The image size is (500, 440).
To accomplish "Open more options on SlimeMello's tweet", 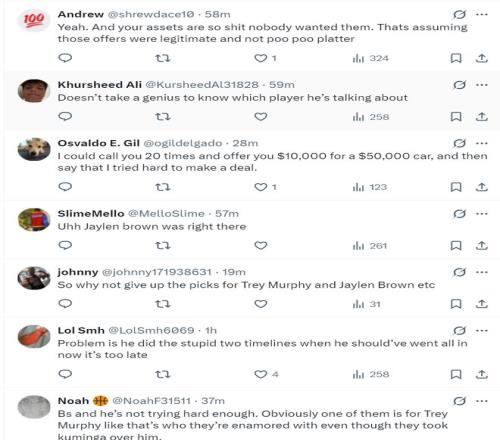I will (x=482, y=214).
